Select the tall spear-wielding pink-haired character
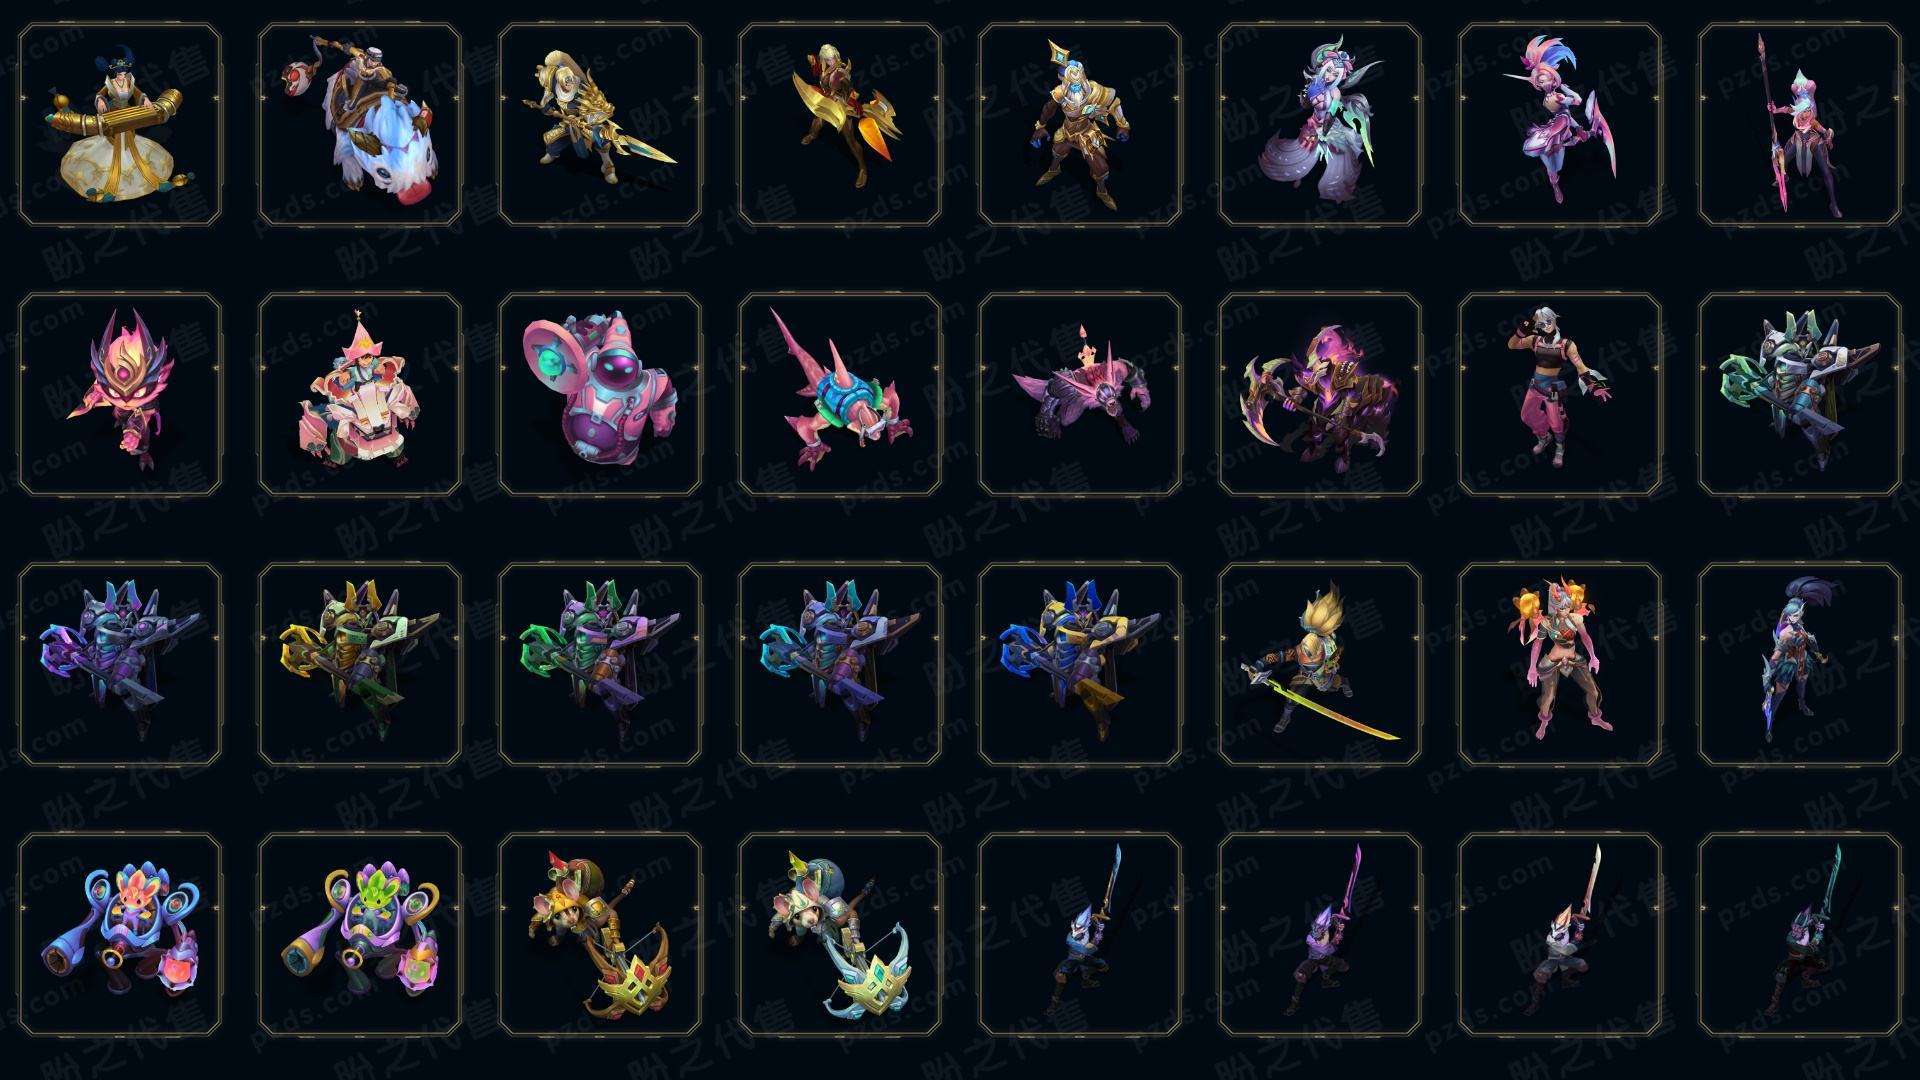The width and height of the screenshot is (1920, 1080). coord(1800,125)
